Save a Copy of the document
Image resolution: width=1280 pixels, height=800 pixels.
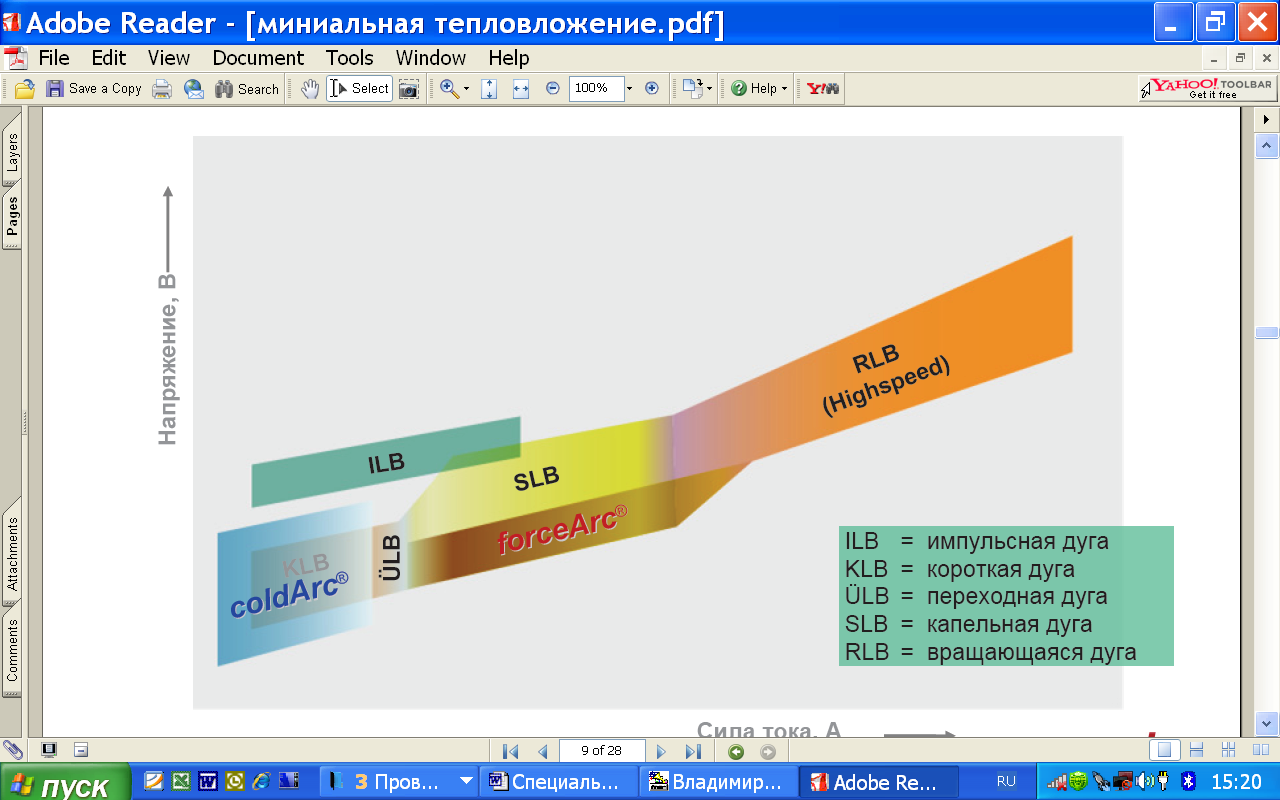[94, 89]
